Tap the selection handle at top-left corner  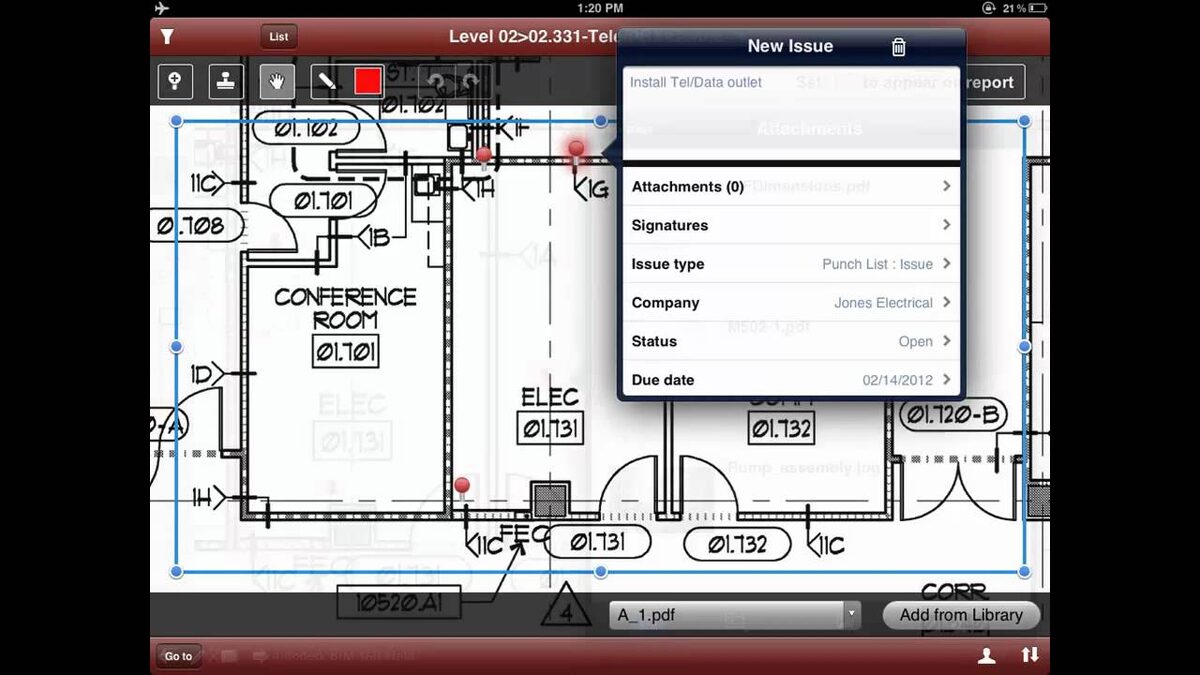[177, 121]
